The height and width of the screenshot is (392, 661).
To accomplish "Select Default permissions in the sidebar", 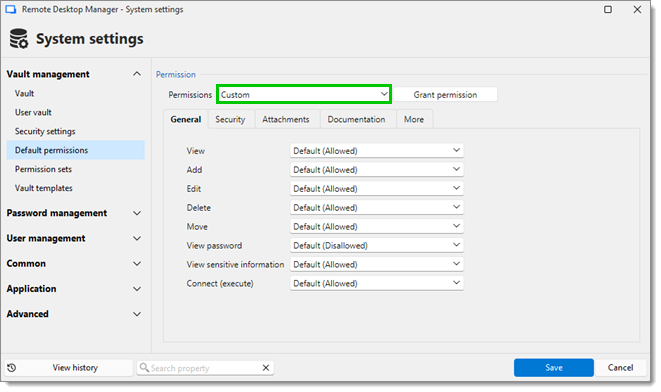I will click(x=75, y=150).
